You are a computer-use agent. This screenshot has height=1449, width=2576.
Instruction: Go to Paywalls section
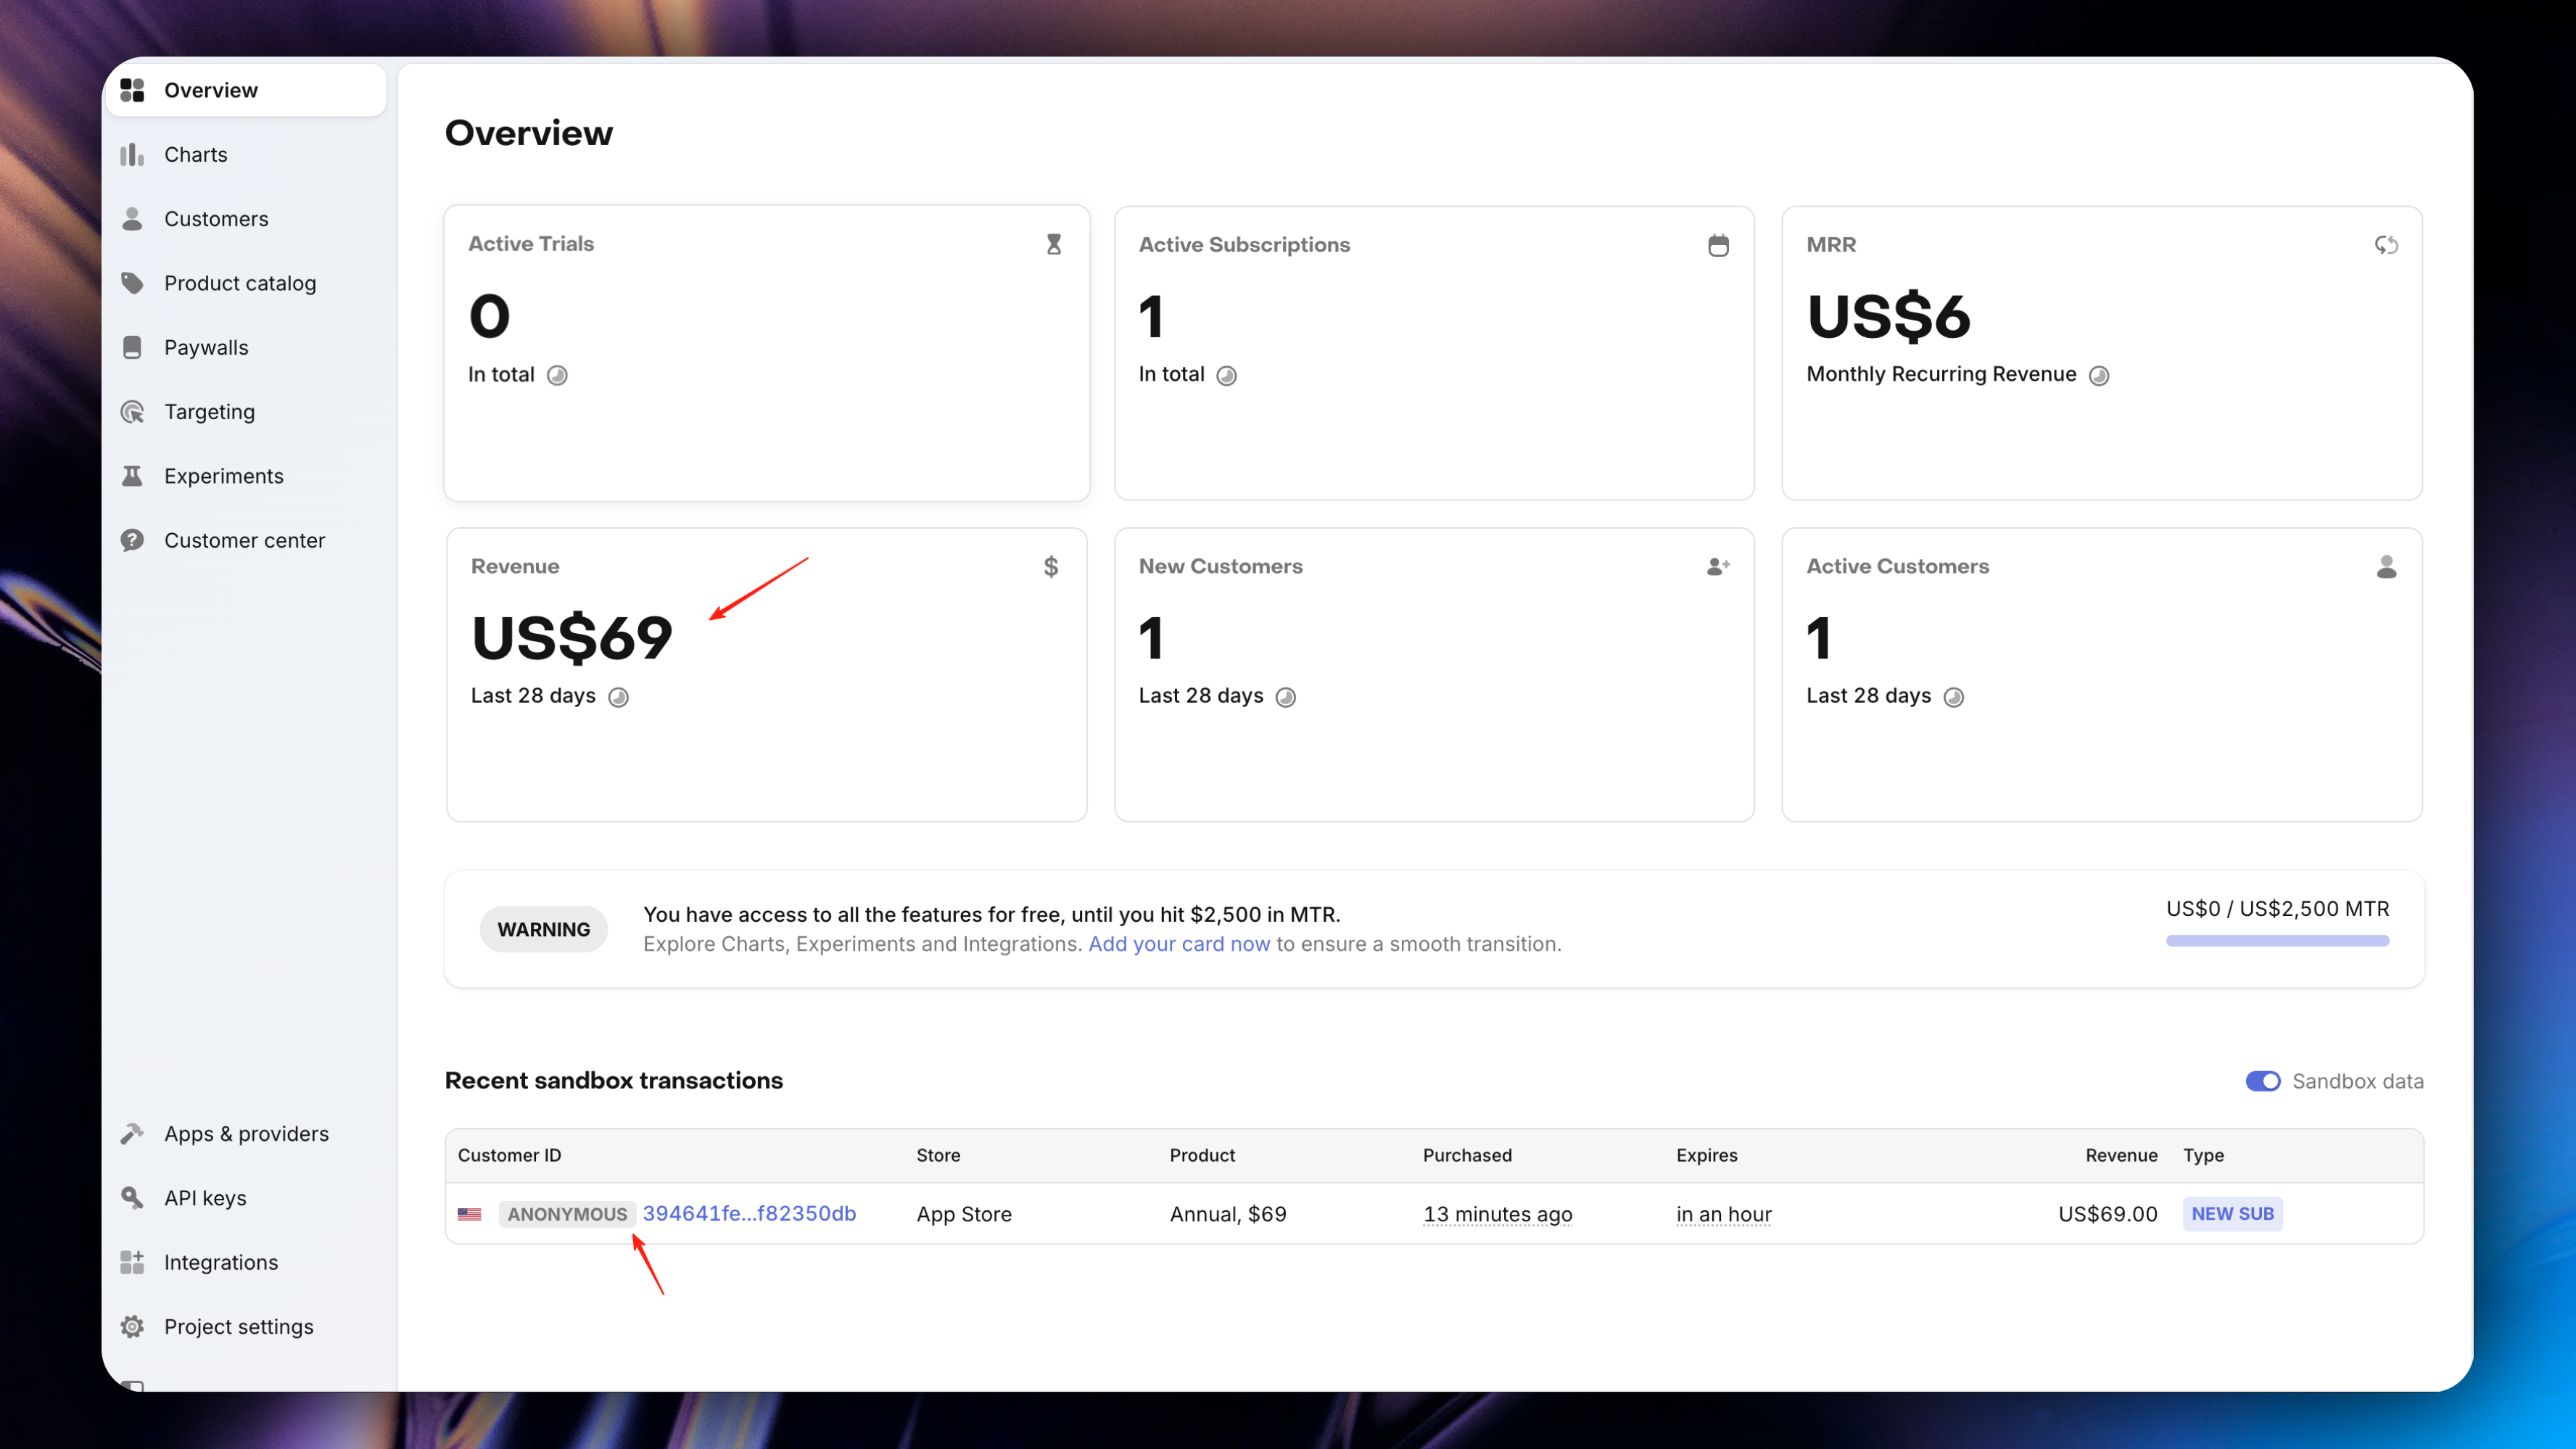point(206,348)
